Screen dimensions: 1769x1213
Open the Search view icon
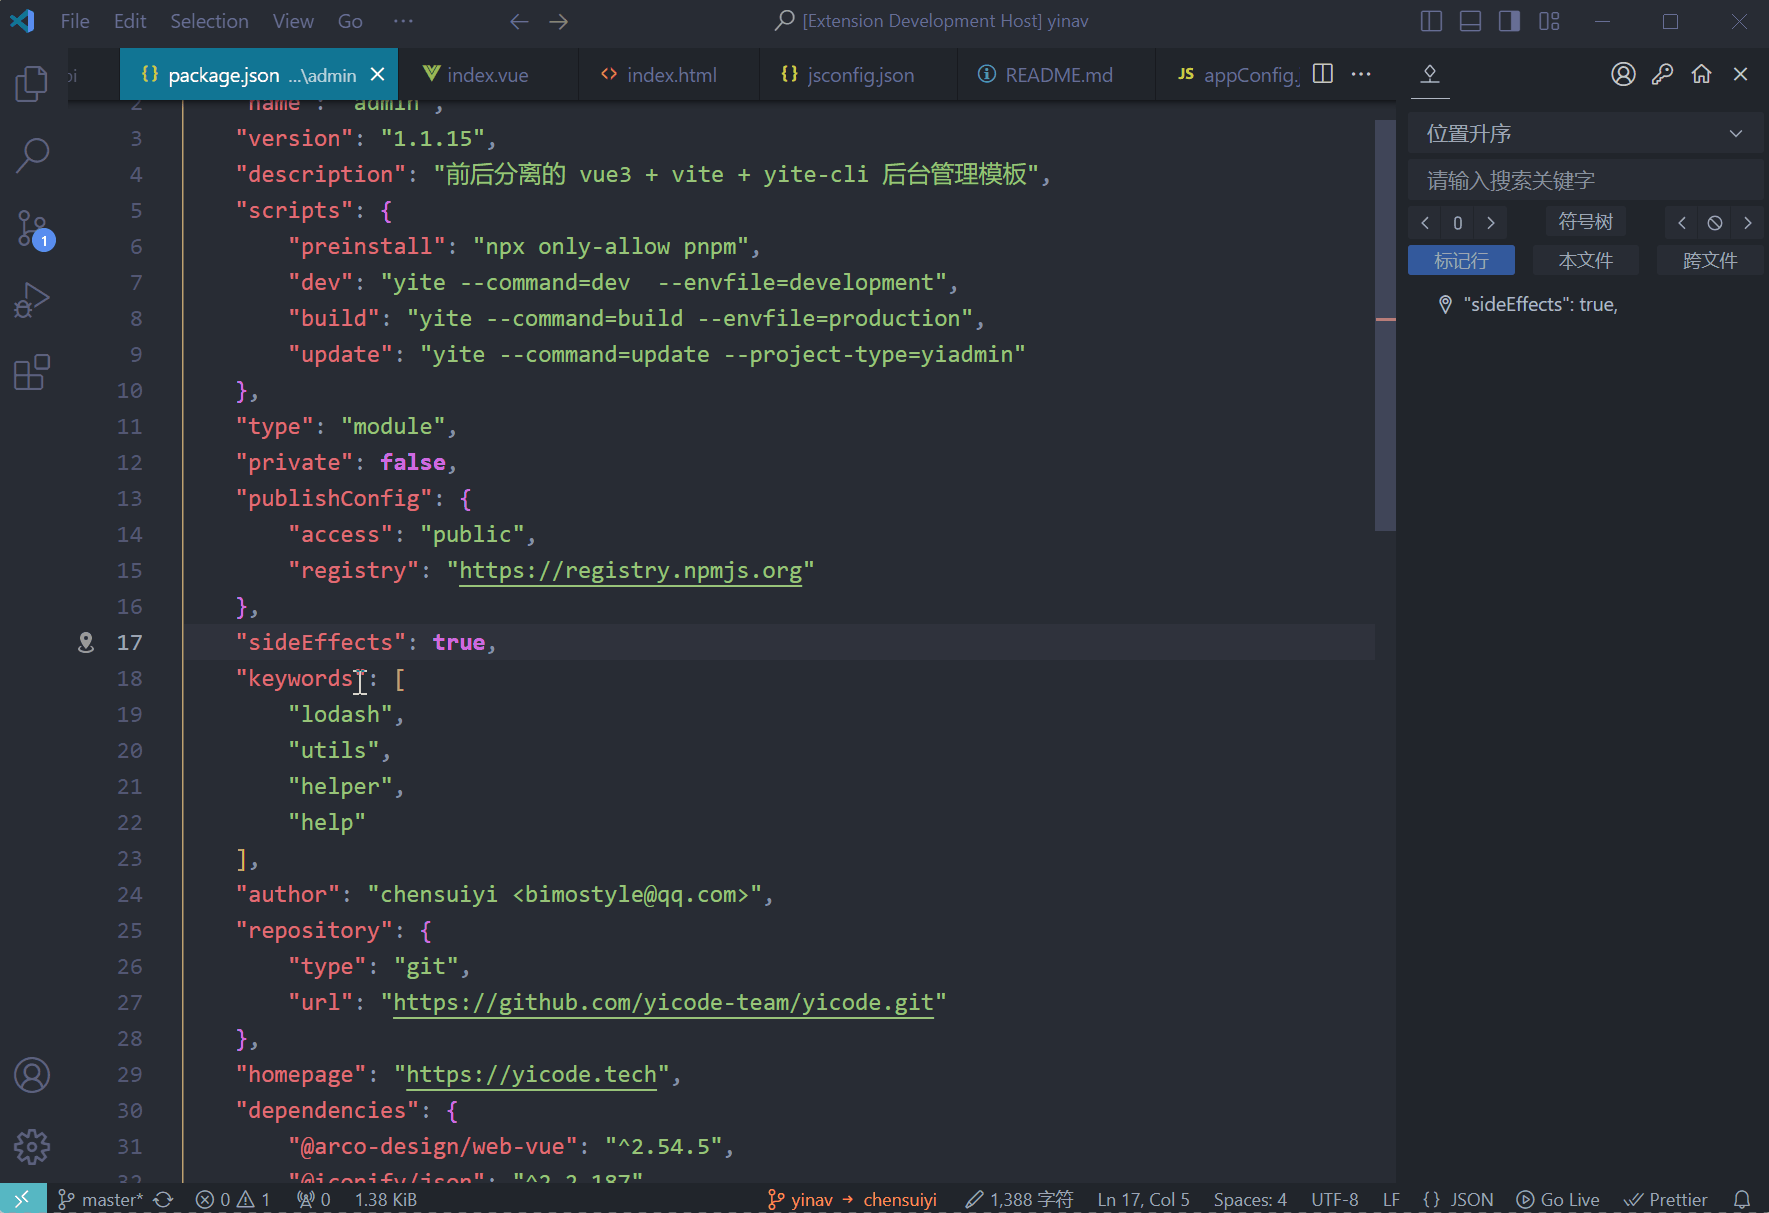[x=32, y=155]
